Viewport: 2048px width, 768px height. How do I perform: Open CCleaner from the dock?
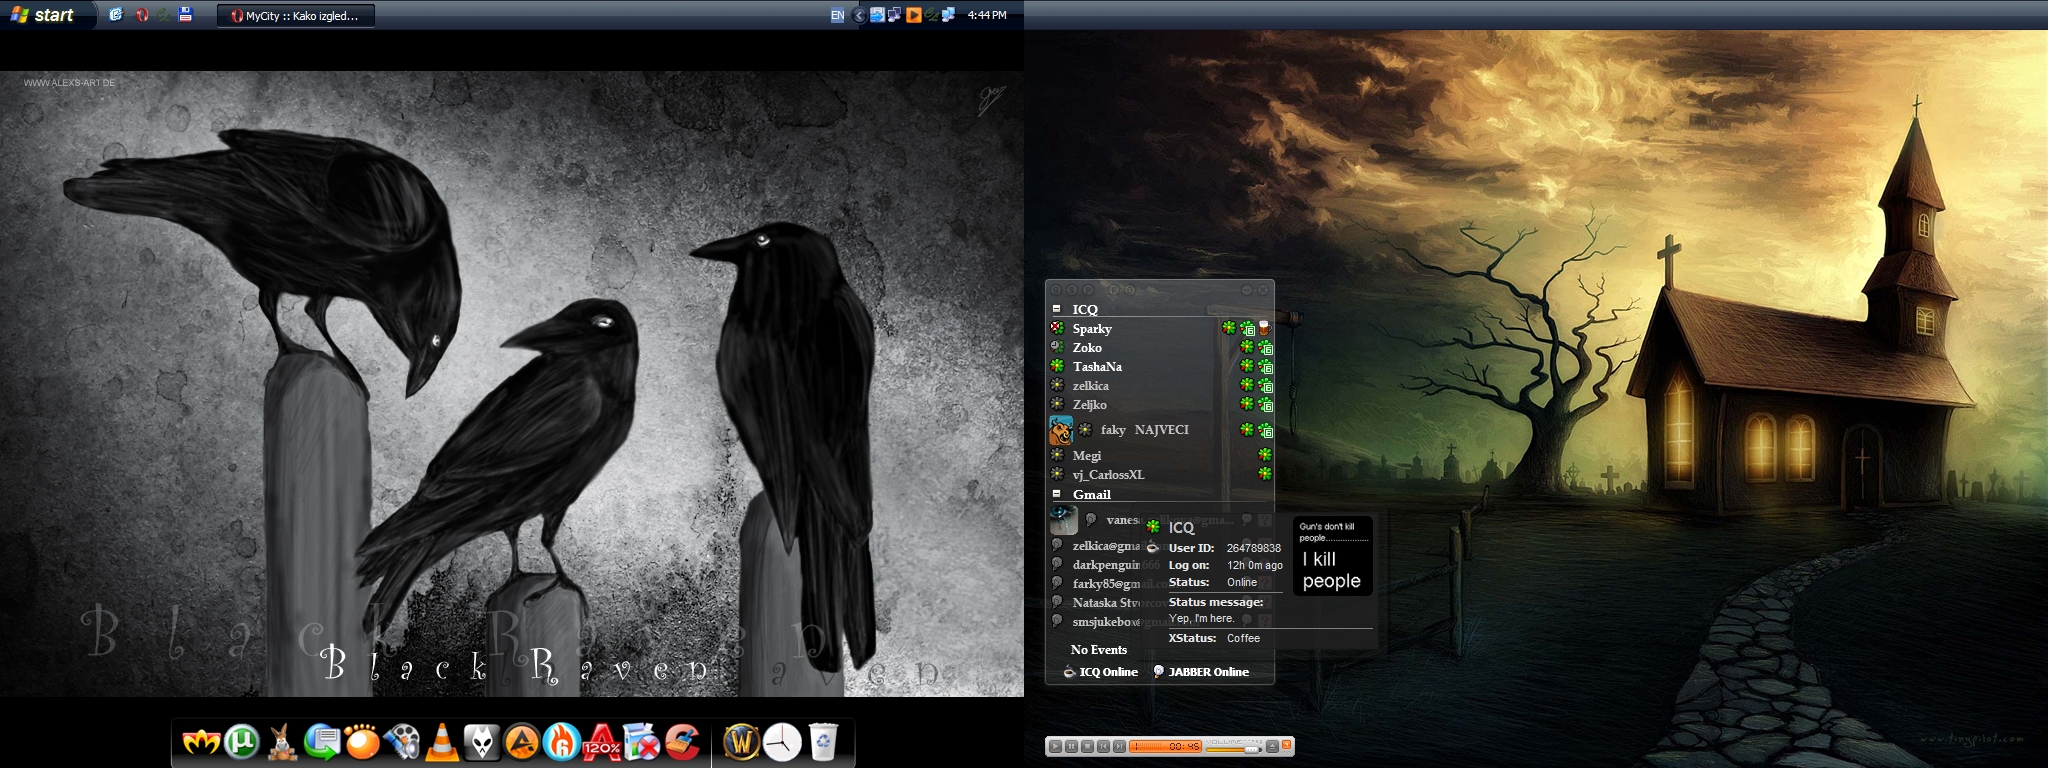683,742
